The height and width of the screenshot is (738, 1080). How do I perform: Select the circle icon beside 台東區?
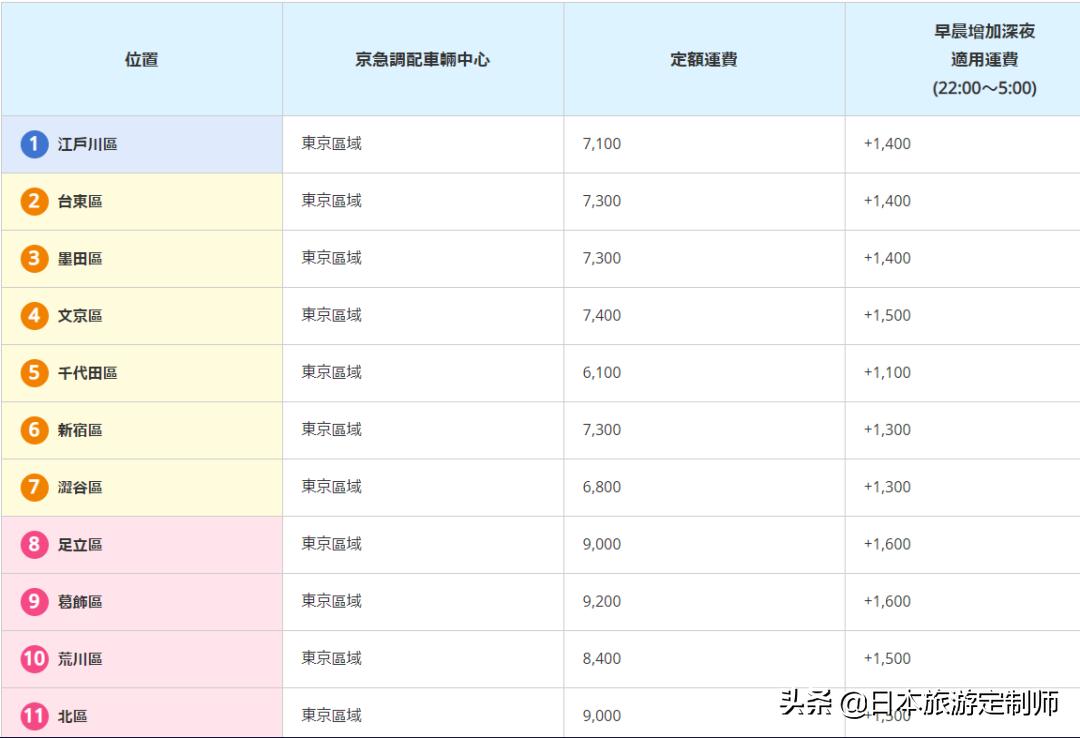[x=33, y=201]
